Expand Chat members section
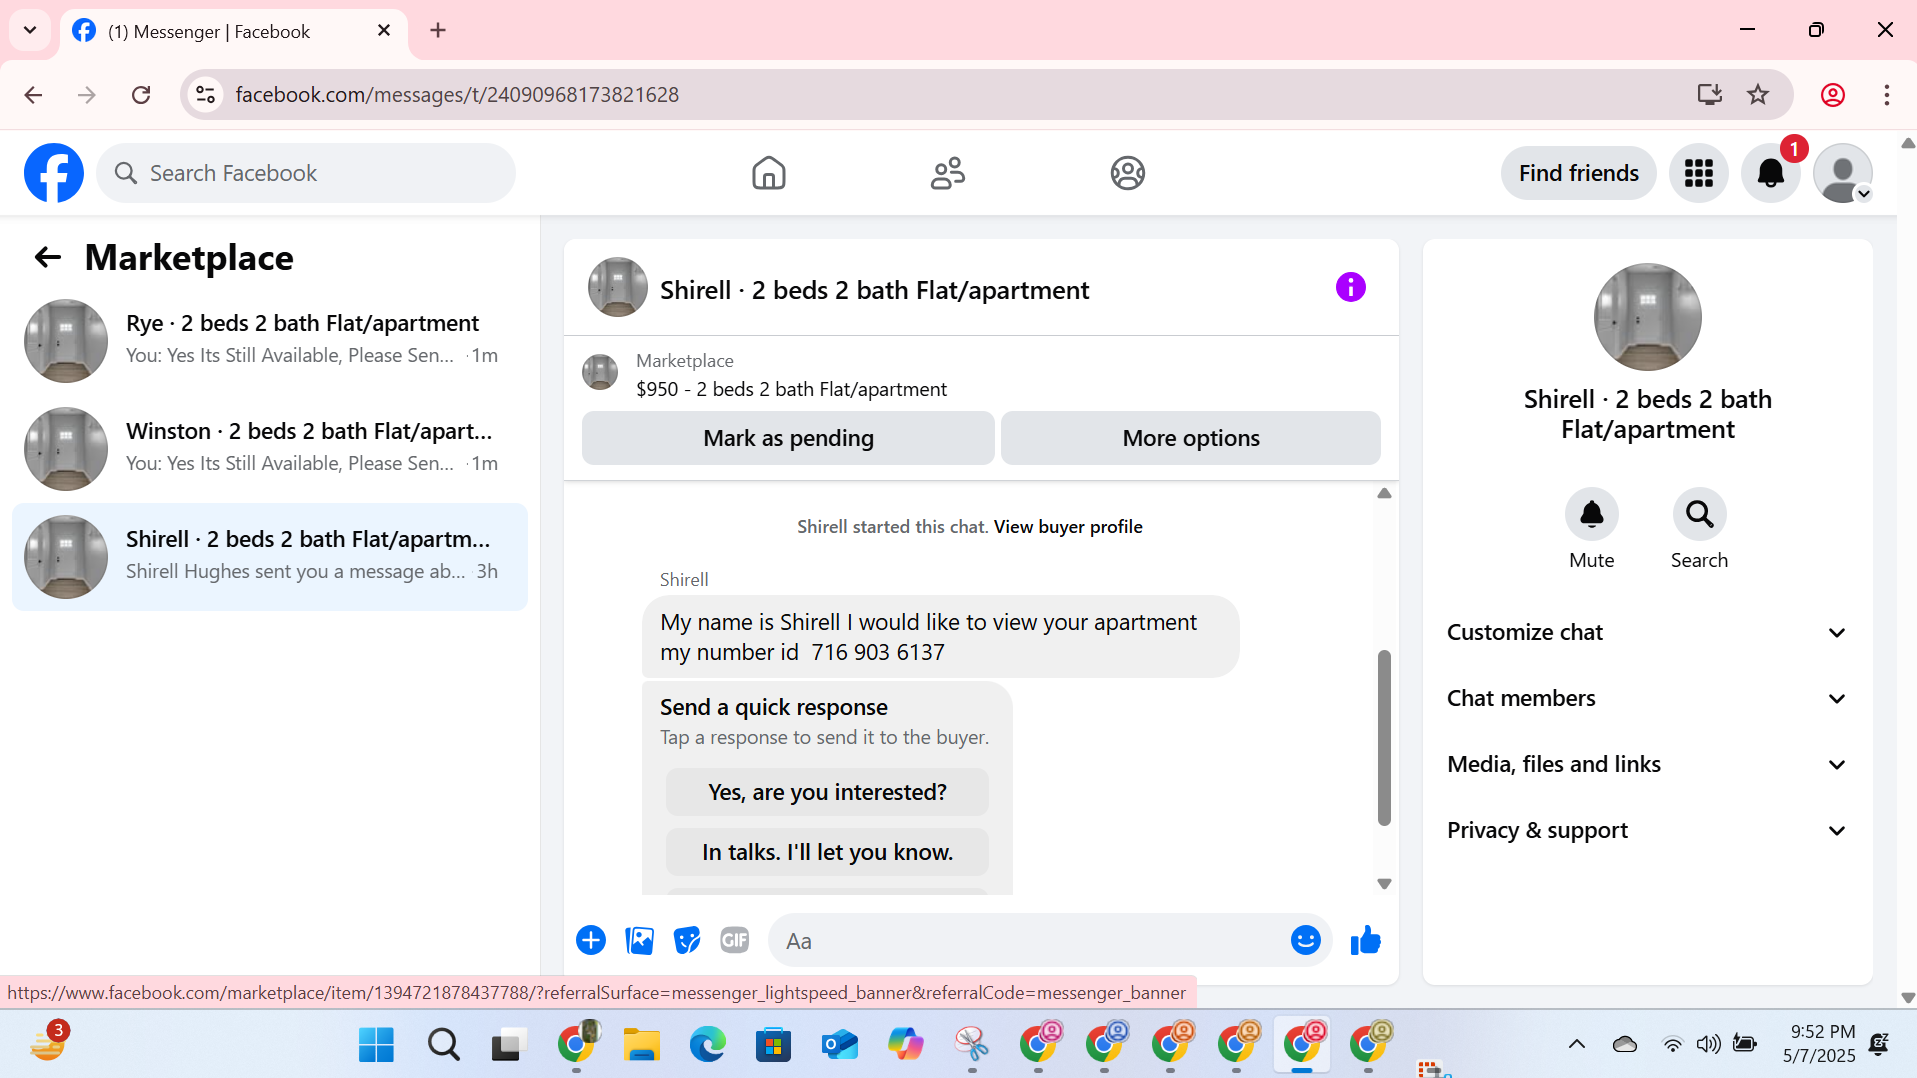 [1647, 699]
